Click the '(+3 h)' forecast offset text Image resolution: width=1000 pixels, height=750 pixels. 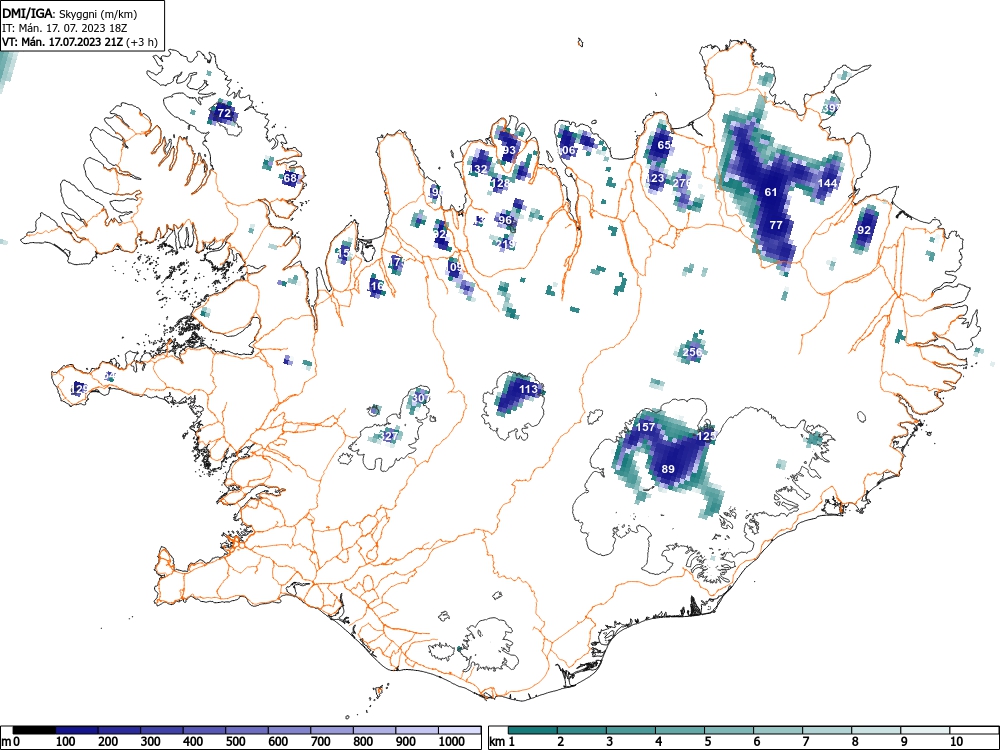click(x=142, y=42)
